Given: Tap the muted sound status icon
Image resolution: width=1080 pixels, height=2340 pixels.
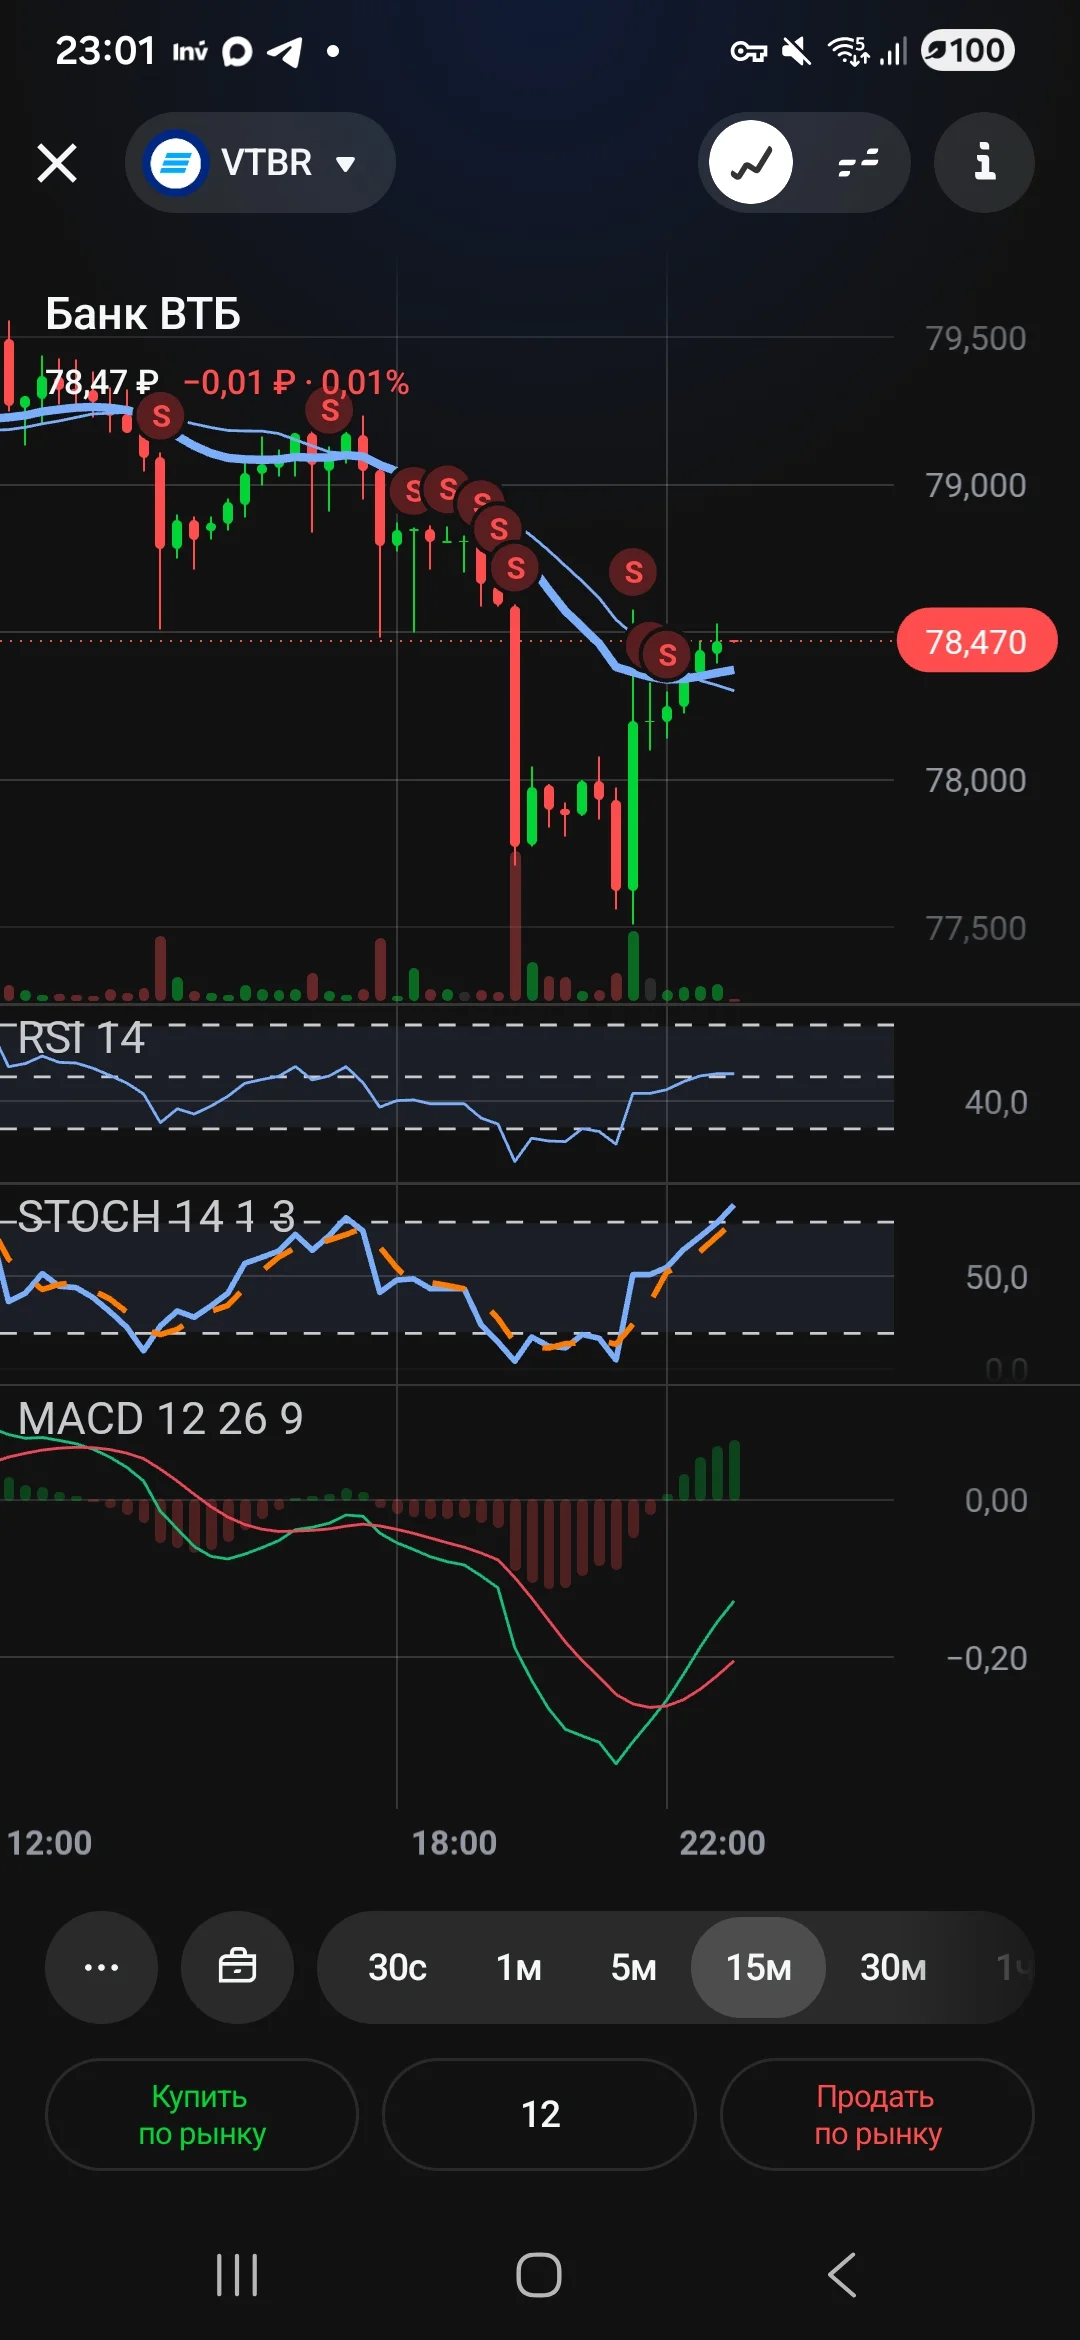Looking at the screenshot, I should pos(796,50).
